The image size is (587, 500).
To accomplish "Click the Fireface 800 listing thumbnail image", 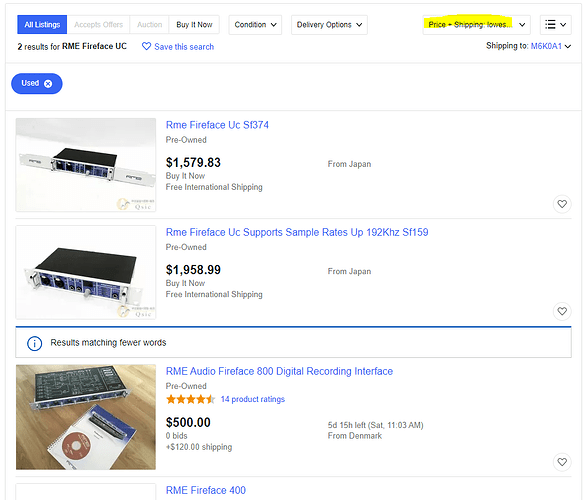I will pyautogui.click(x=86, y=417).
